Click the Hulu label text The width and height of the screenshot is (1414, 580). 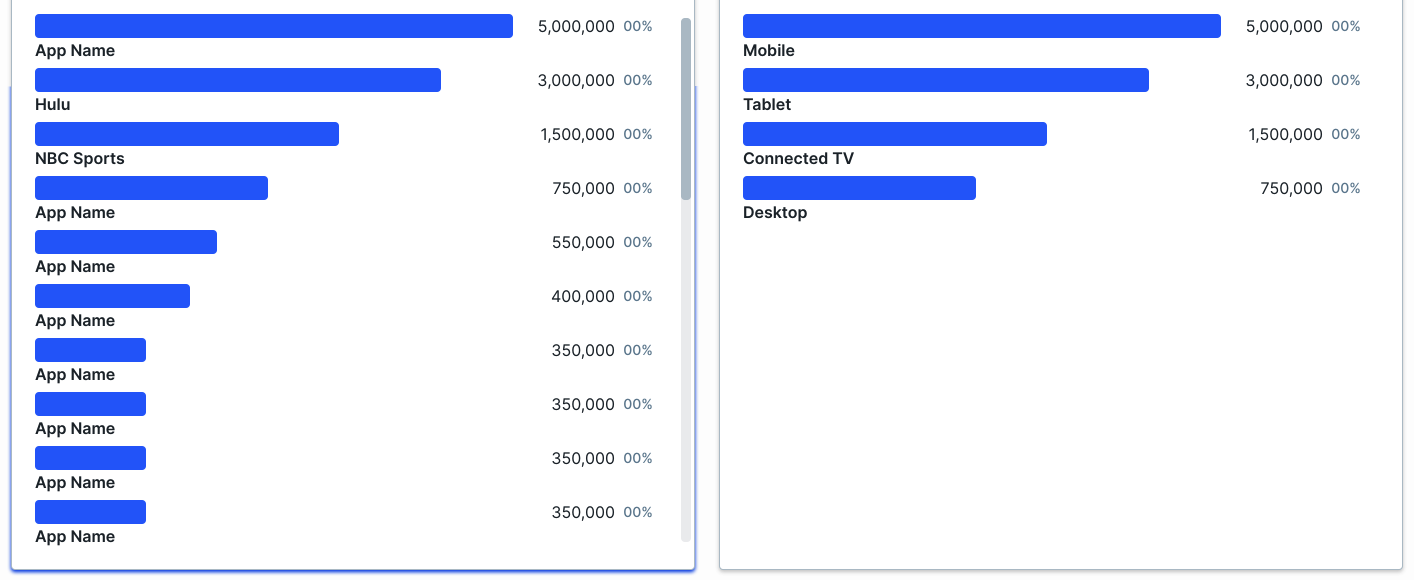coord(52,104)
